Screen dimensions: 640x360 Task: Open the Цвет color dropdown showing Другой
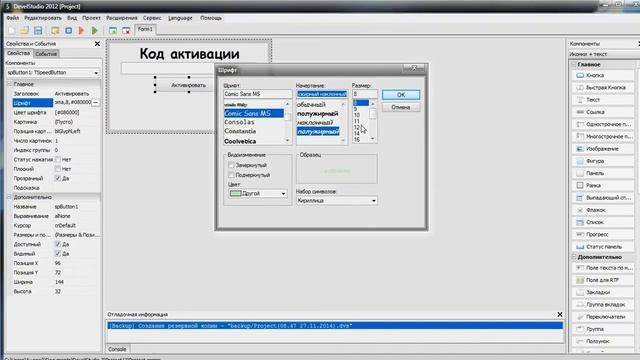tap(258, 193)
